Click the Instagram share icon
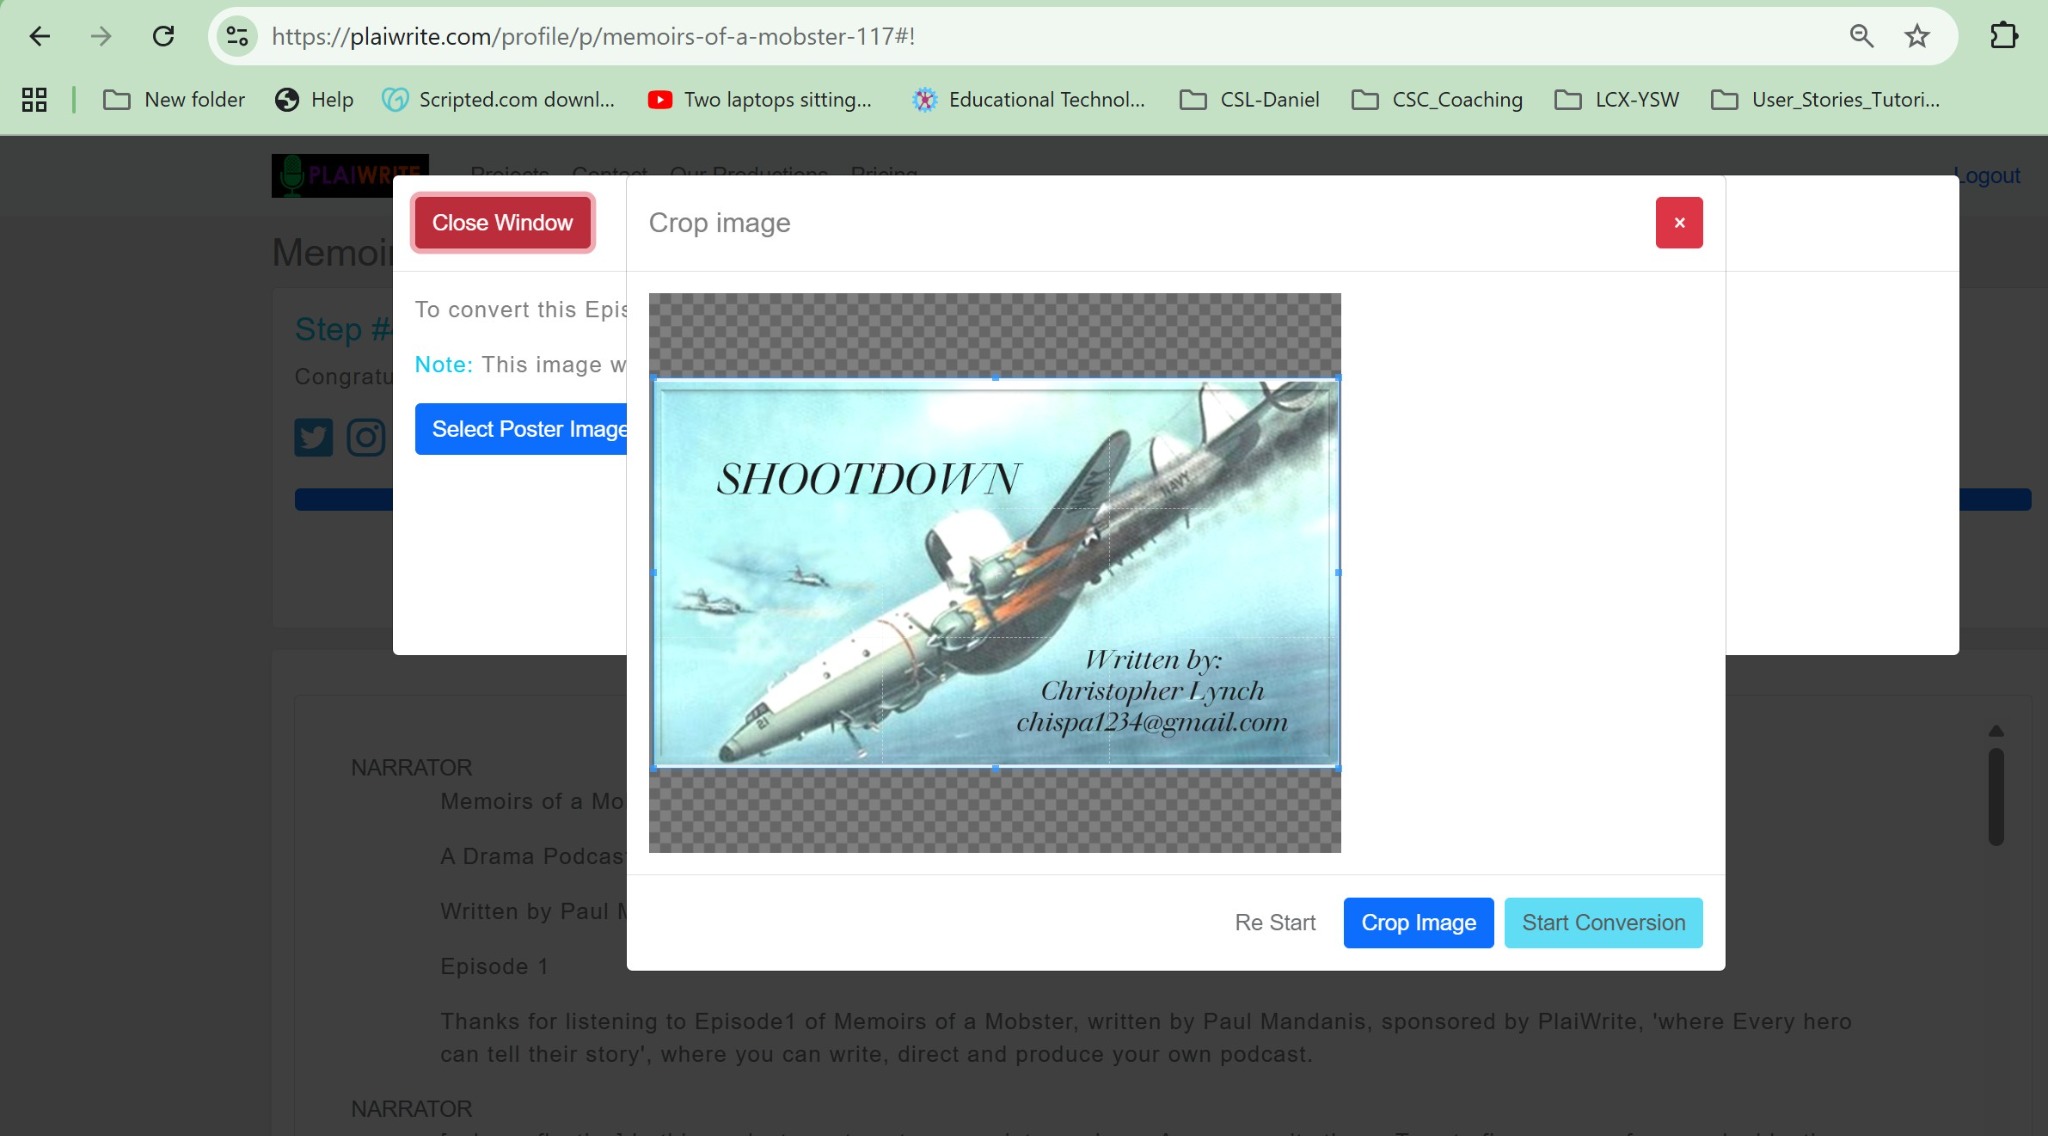The height and width of the screenshot is (1136, 2048). [366, 438]
